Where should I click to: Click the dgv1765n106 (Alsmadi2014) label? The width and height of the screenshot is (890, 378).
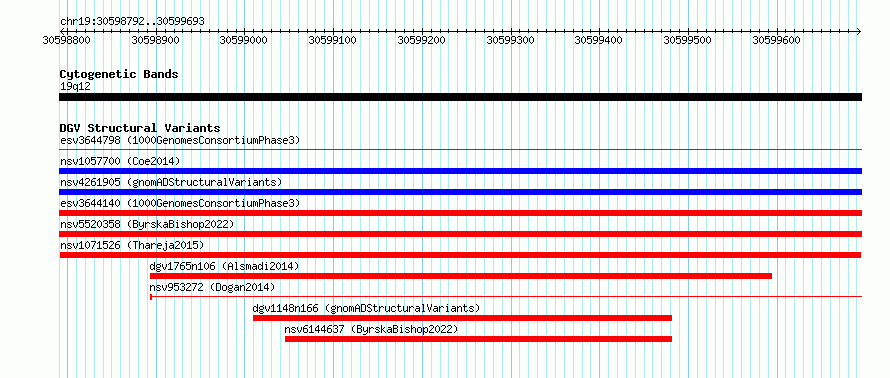tap(224, 266)
